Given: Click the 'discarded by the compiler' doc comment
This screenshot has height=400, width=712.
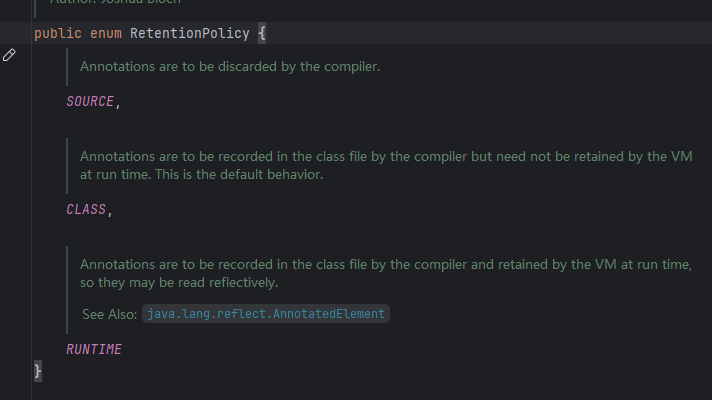Looking at the screenshot, I should coord(299,66).
